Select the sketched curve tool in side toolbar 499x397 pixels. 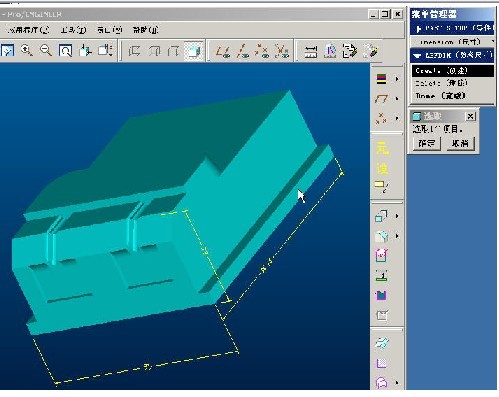(382, 99)
